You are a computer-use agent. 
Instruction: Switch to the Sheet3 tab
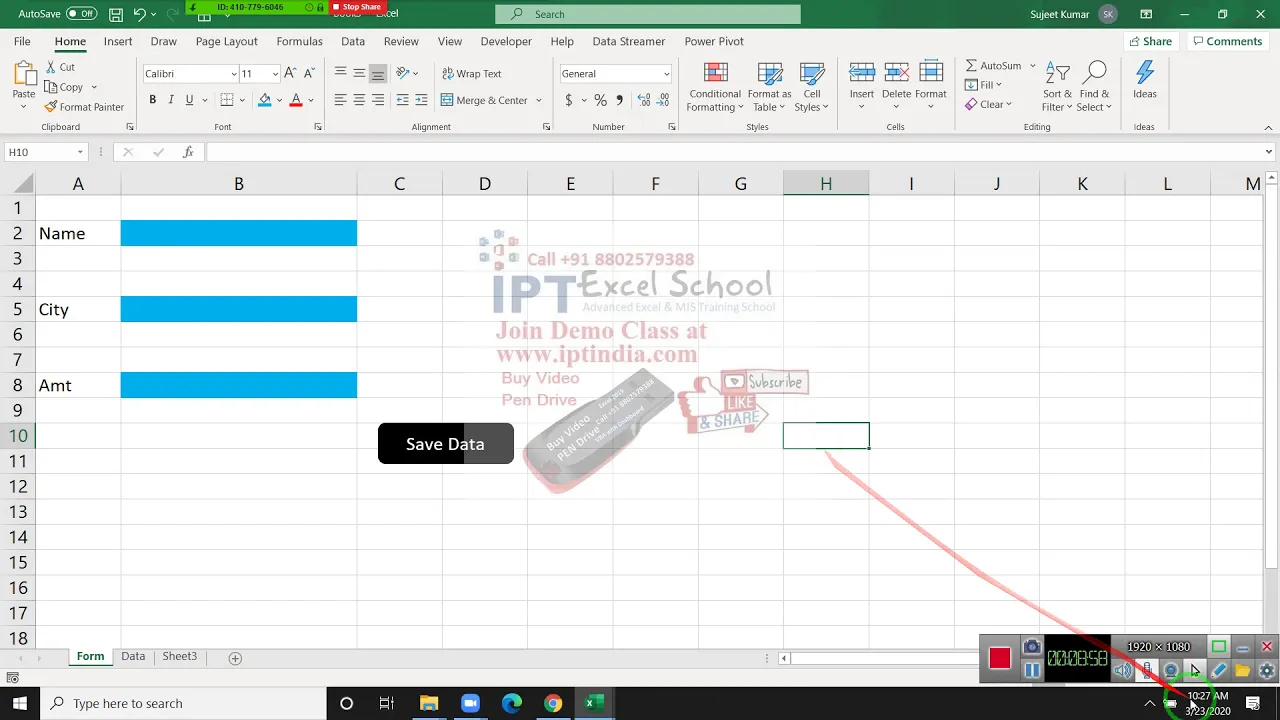click(180, 657)
